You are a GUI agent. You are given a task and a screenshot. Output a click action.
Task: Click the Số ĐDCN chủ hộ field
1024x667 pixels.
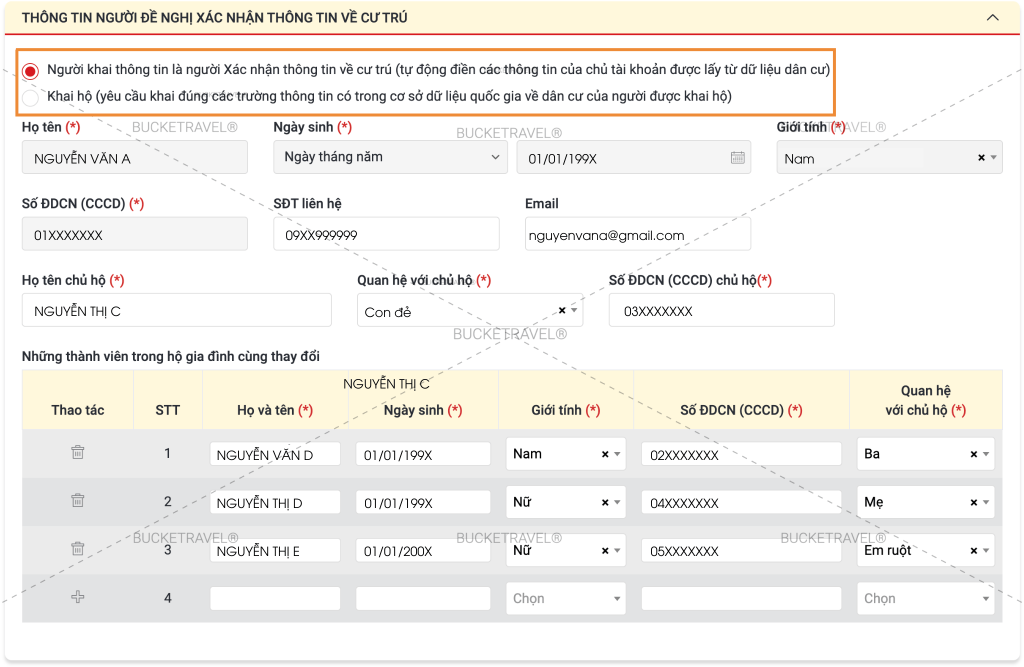[721, 311]
